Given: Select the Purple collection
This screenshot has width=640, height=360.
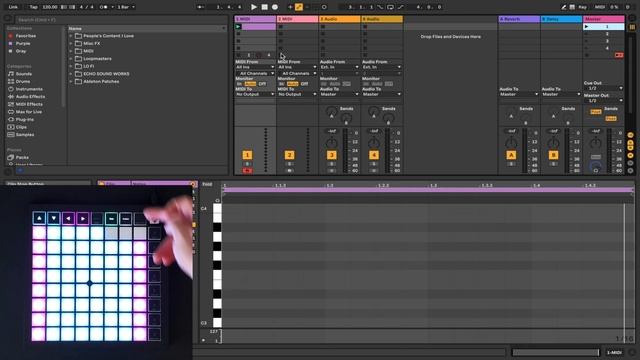Looking at the screenshot, I should [23, 43].
